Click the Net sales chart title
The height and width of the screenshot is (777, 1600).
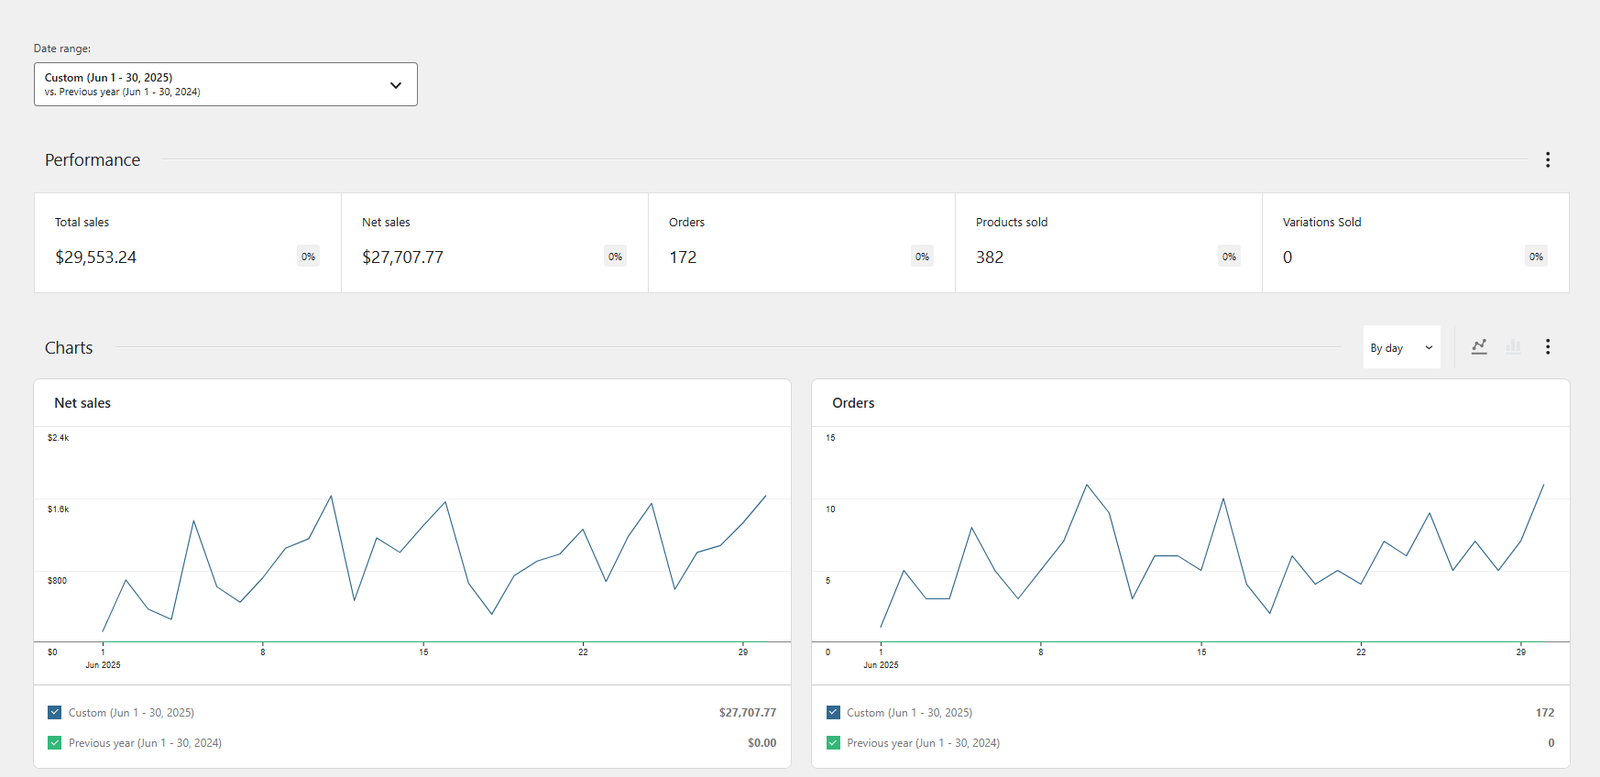(x=83, y=403)
